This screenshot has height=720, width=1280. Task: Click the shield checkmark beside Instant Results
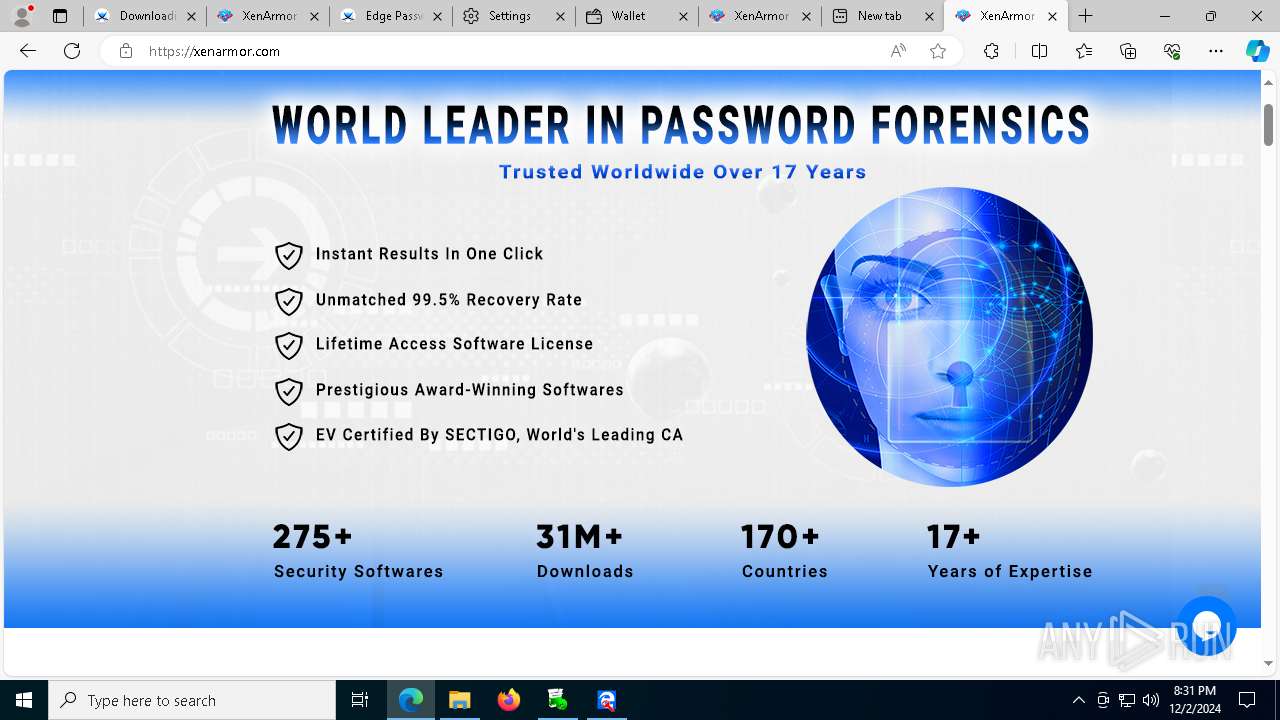pyautogui.click(x=289, y=255)
